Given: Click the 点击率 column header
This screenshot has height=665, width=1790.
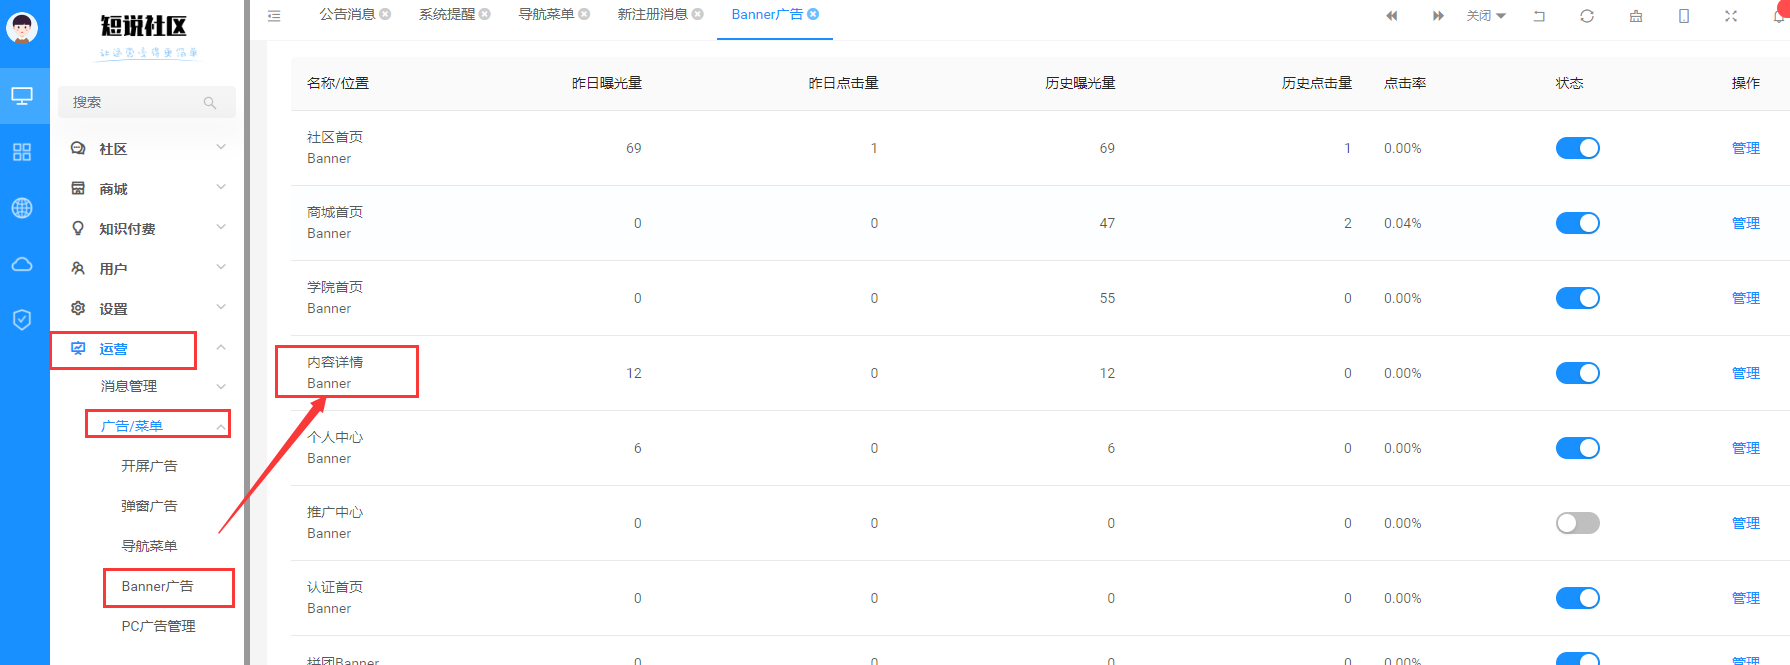Looking at the screenshot, I should (1405, 83).
